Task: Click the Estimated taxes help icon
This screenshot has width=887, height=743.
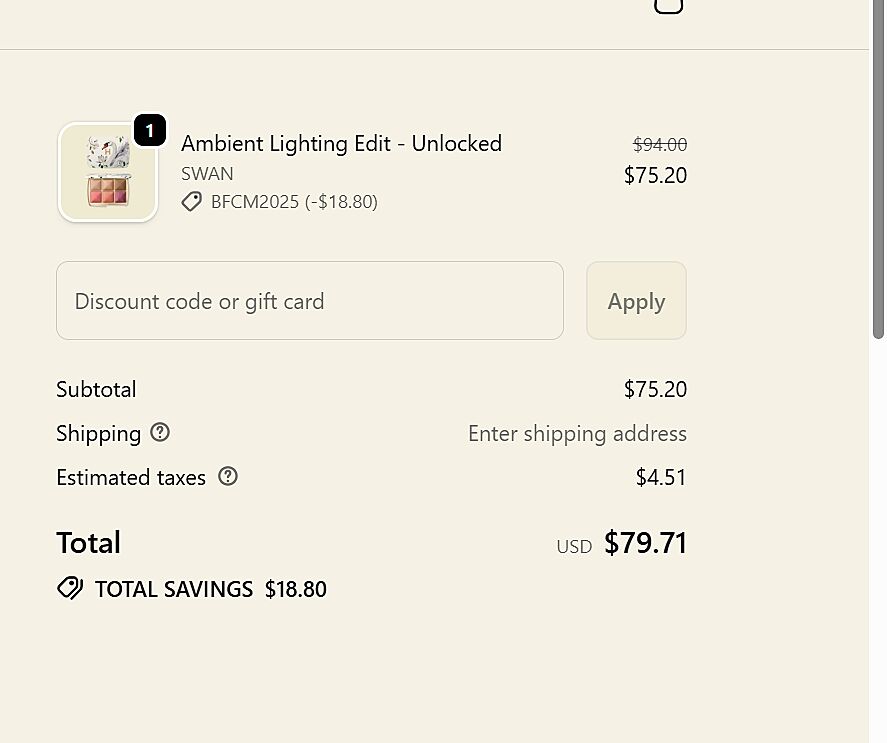Action: point(228,476)
